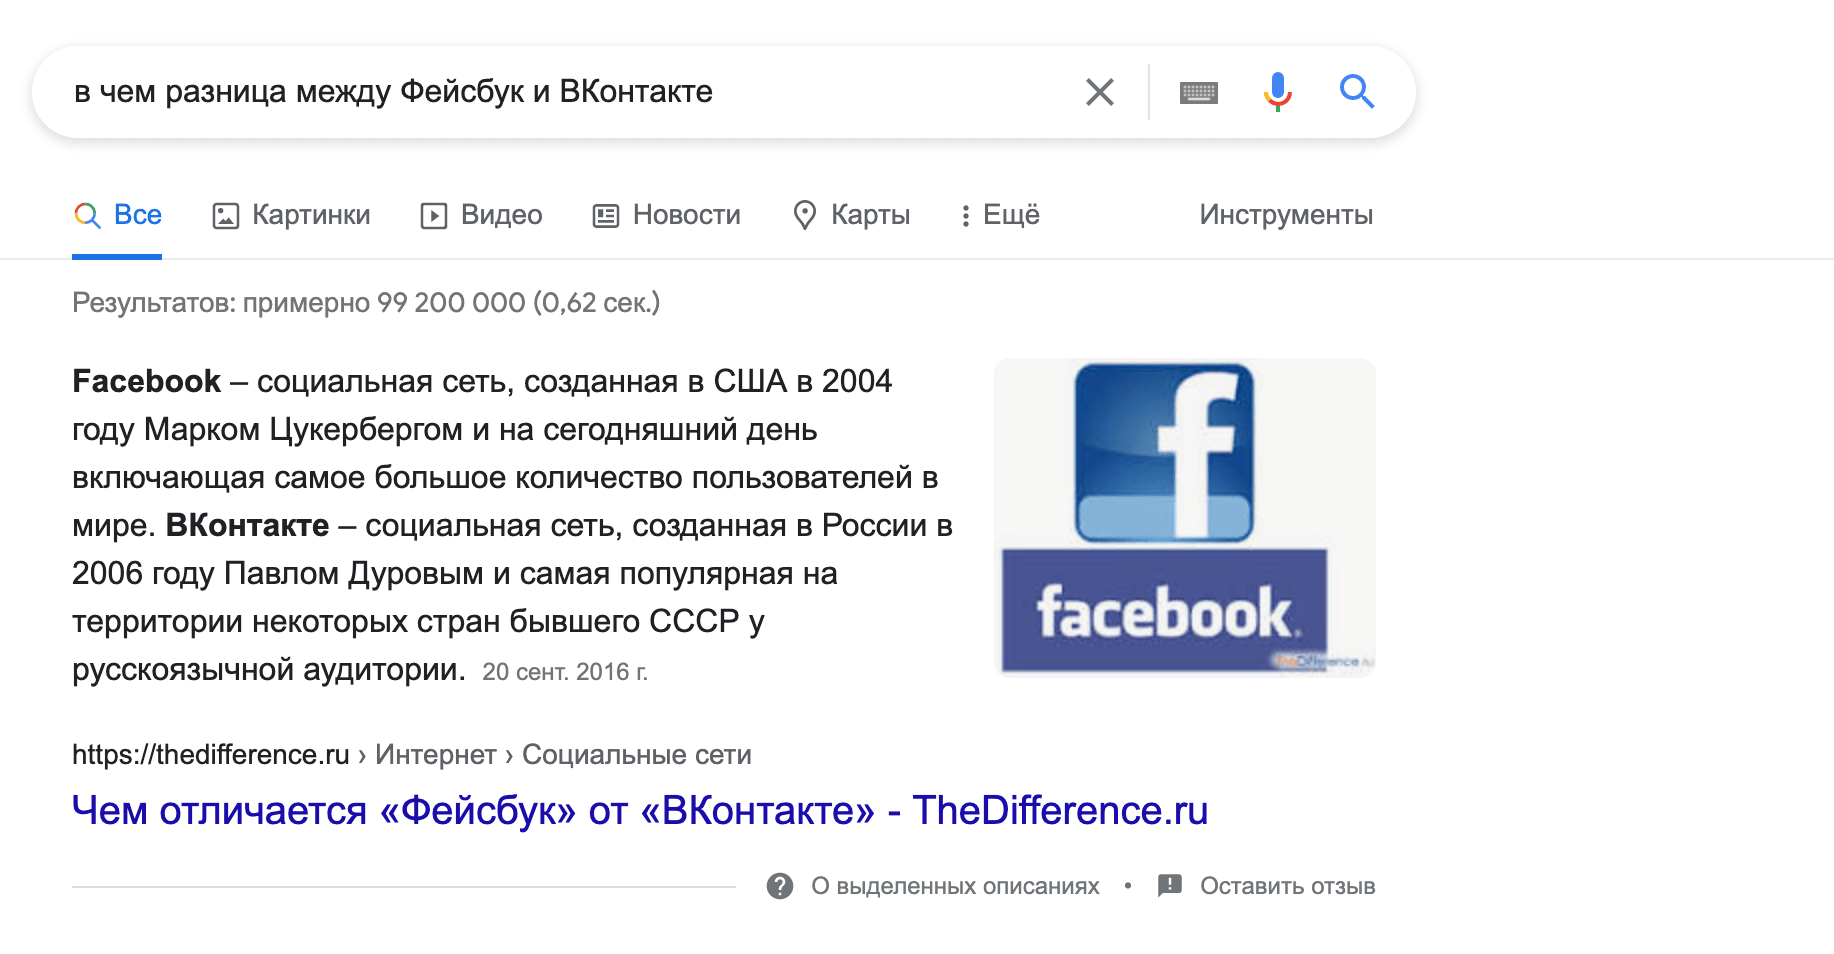Screen dimensions: 1834x954
Task: Expand the Ещё more options menu
Action: pos(1000,215)
